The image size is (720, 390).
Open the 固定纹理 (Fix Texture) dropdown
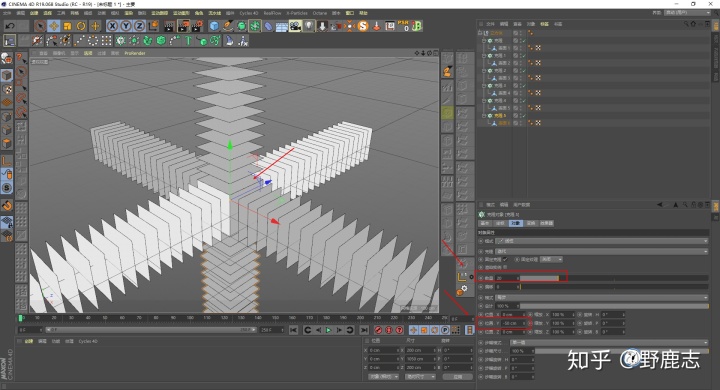(551, 260)
